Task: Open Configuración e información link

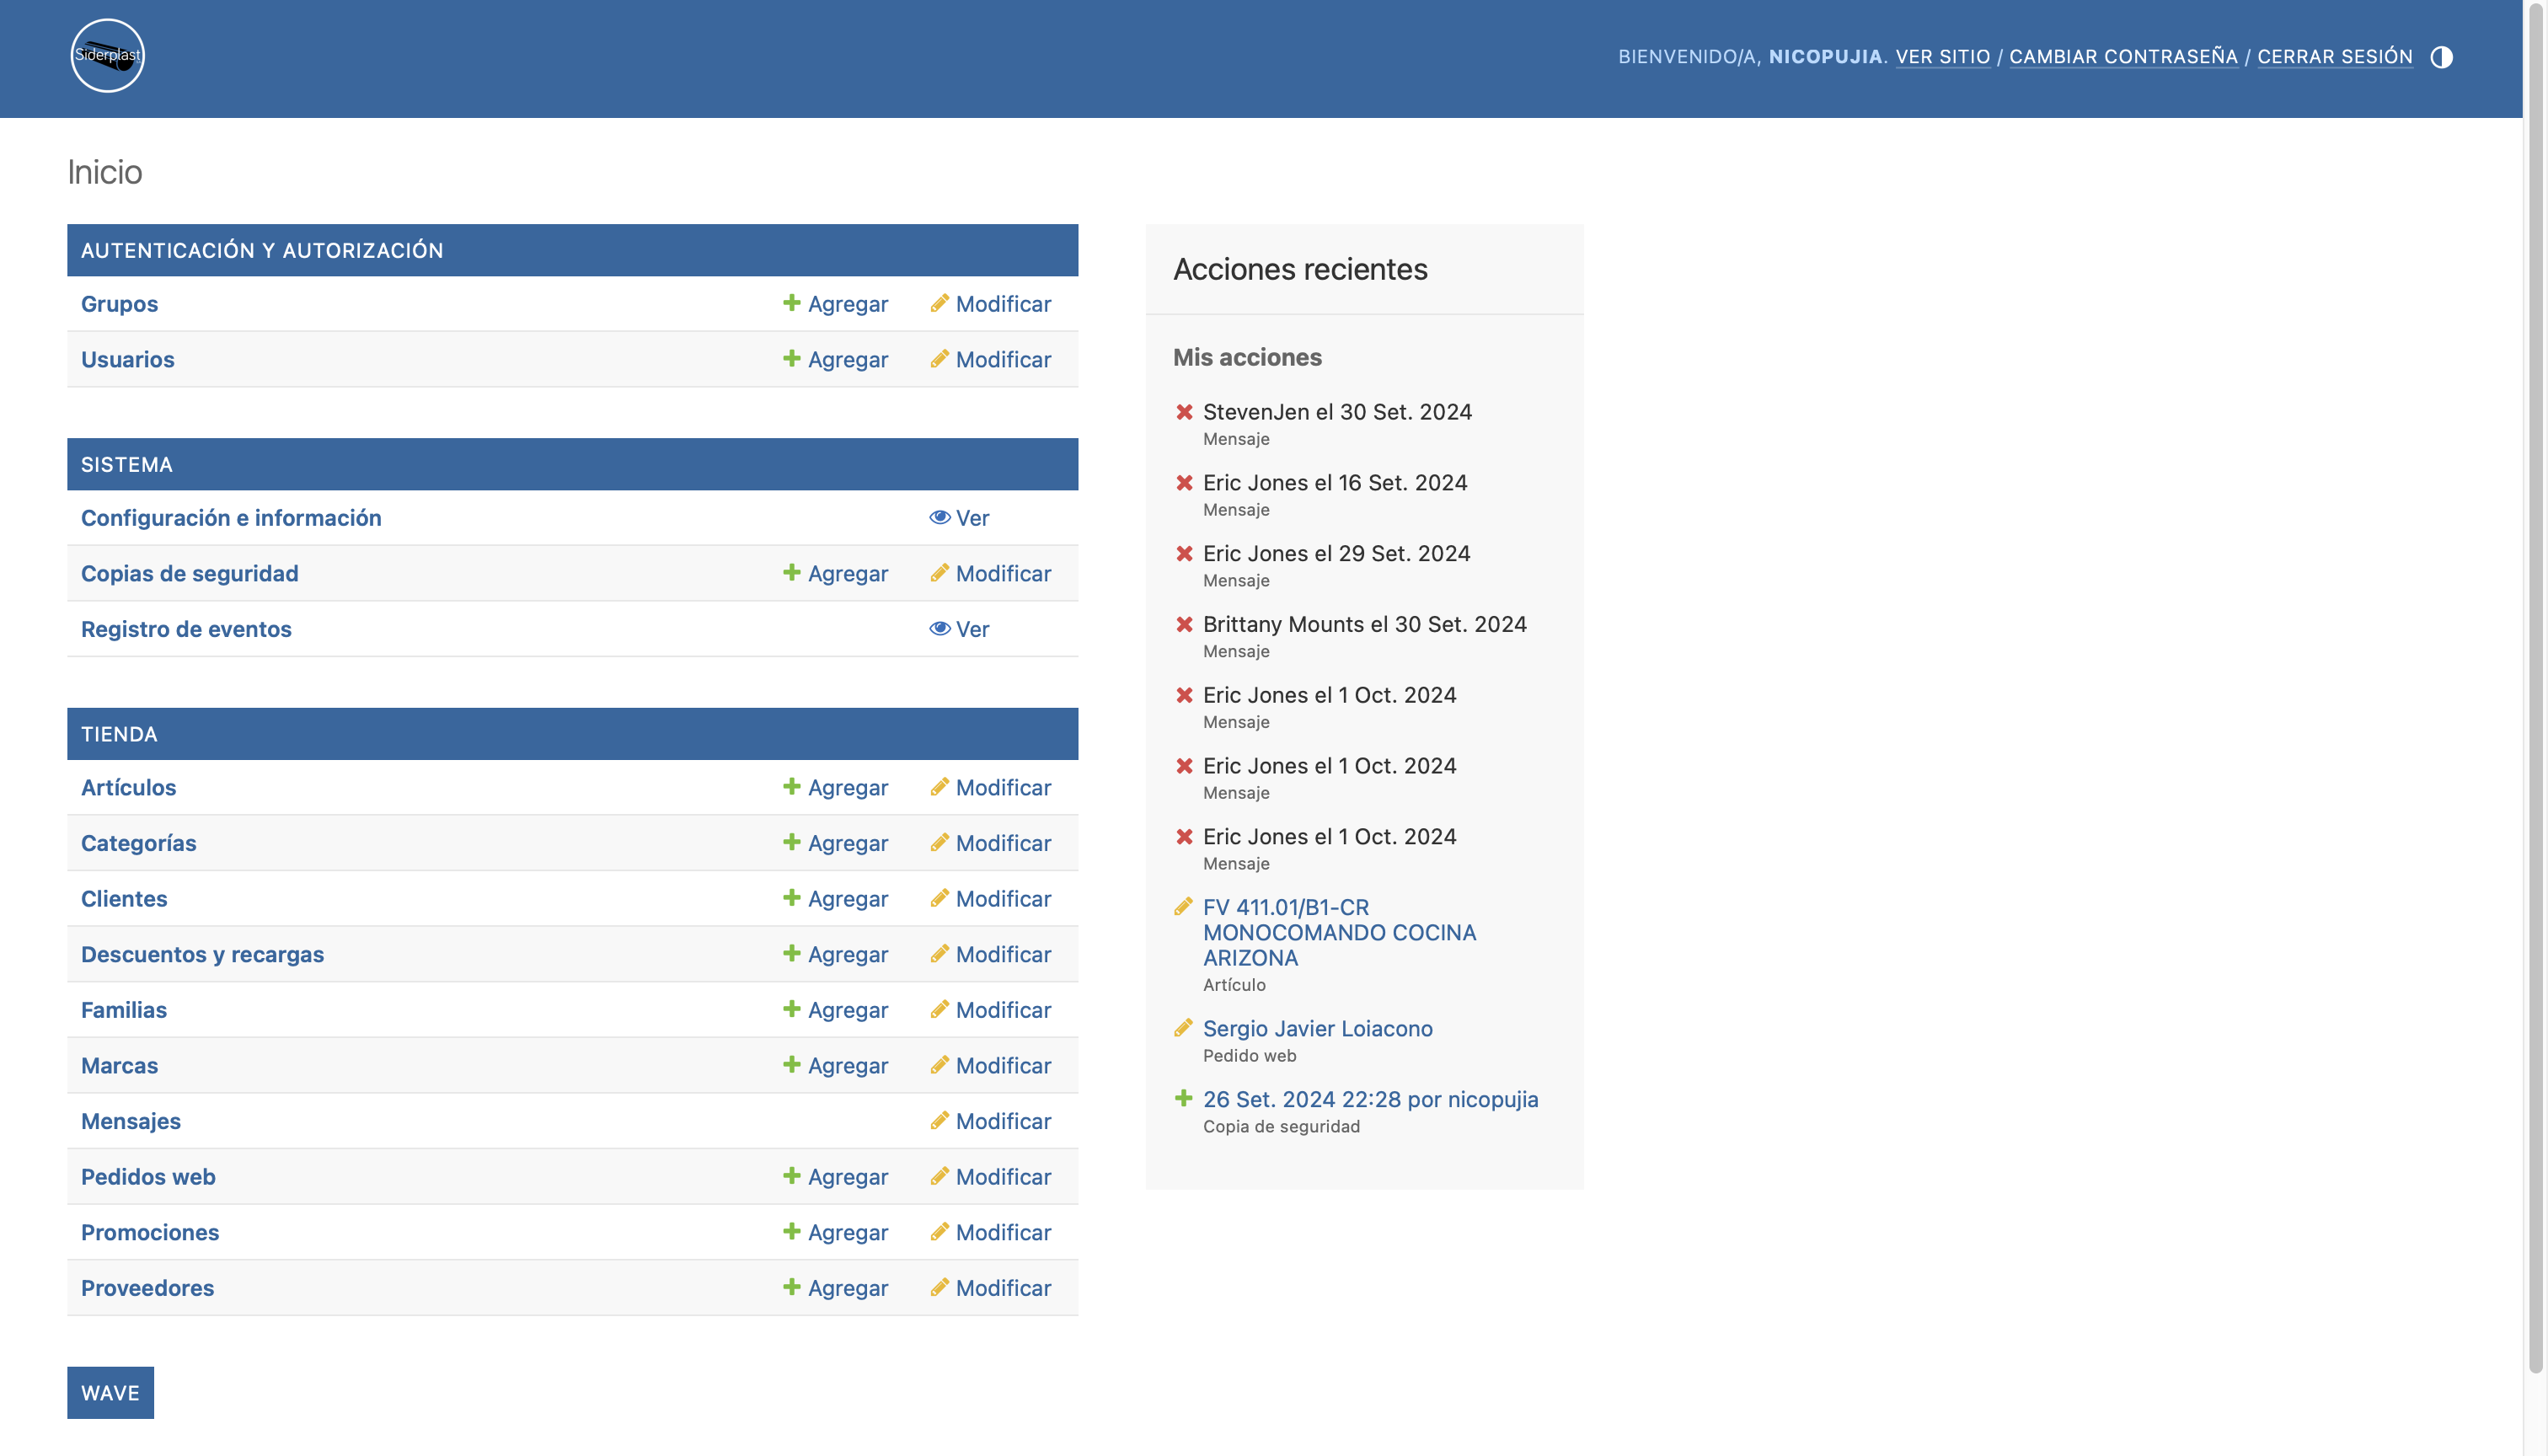Action: click(x=231, y=518)
